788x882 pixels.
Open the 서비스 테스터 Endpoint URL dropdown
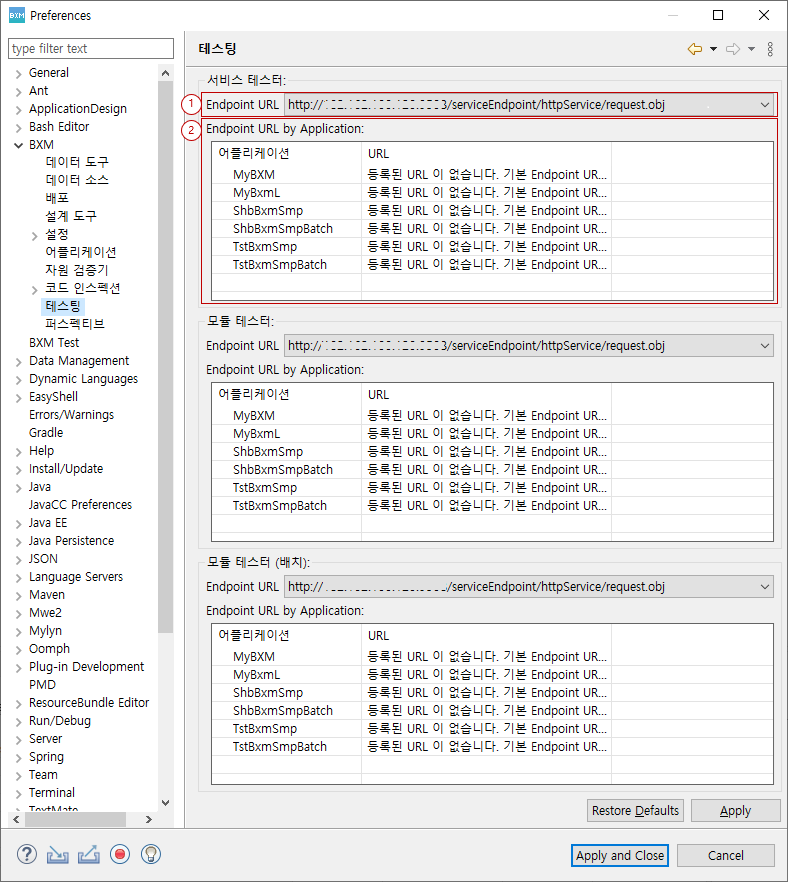point(764,104)
